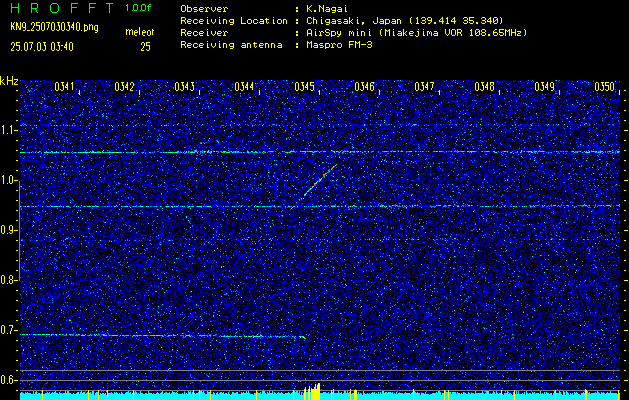This screenshot has width=629, height=400.
Task: Click time marker 0347
Action: (x=424, y=86)
